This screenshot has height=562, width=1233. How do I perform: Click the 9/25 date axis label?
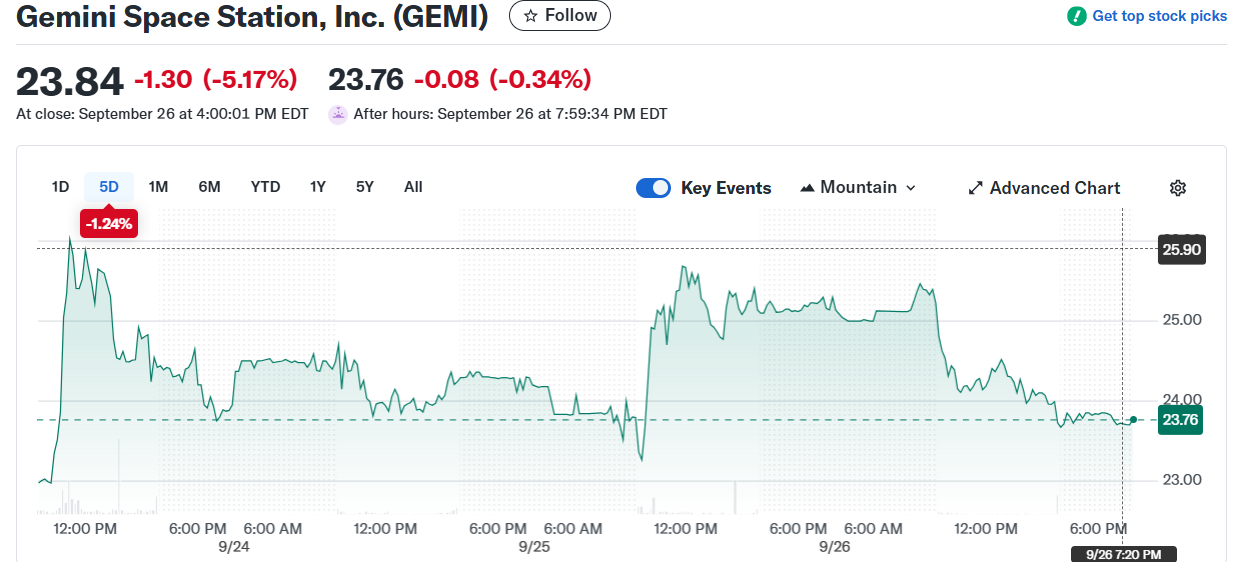(534, 547)
